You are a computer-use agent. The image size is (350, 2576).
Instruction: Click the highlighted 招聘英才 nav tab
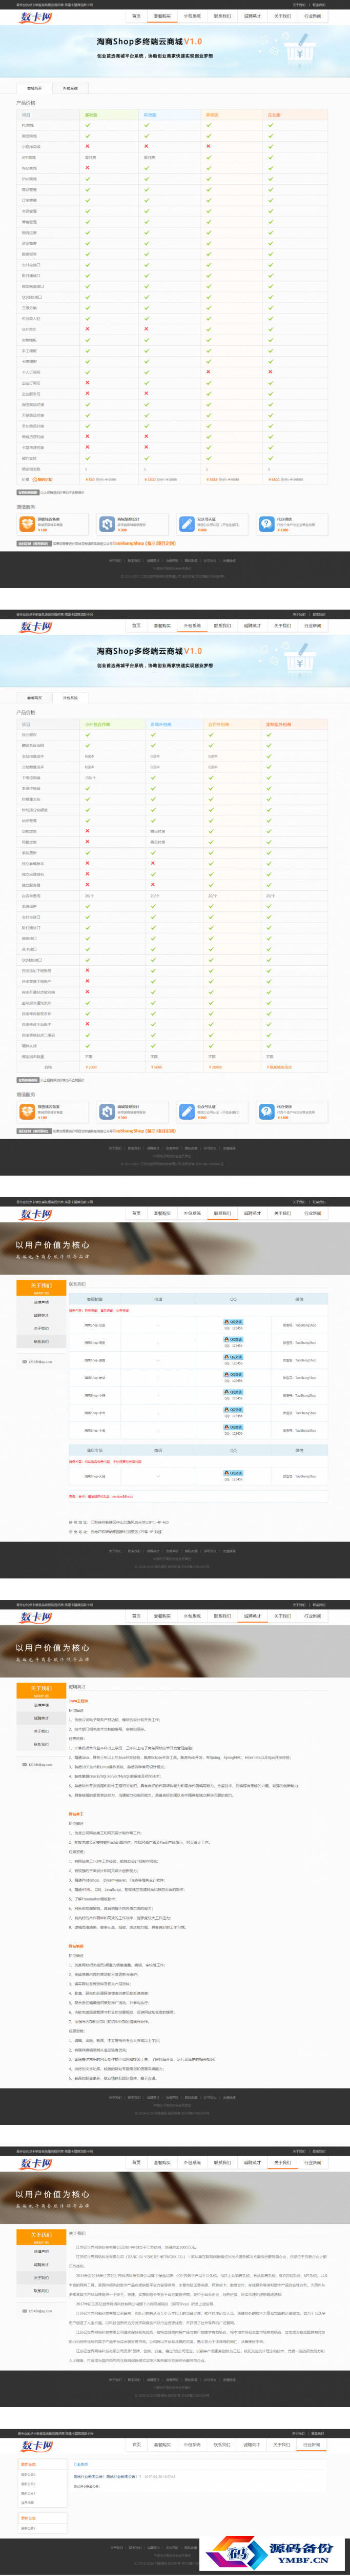coord(252,1616)
